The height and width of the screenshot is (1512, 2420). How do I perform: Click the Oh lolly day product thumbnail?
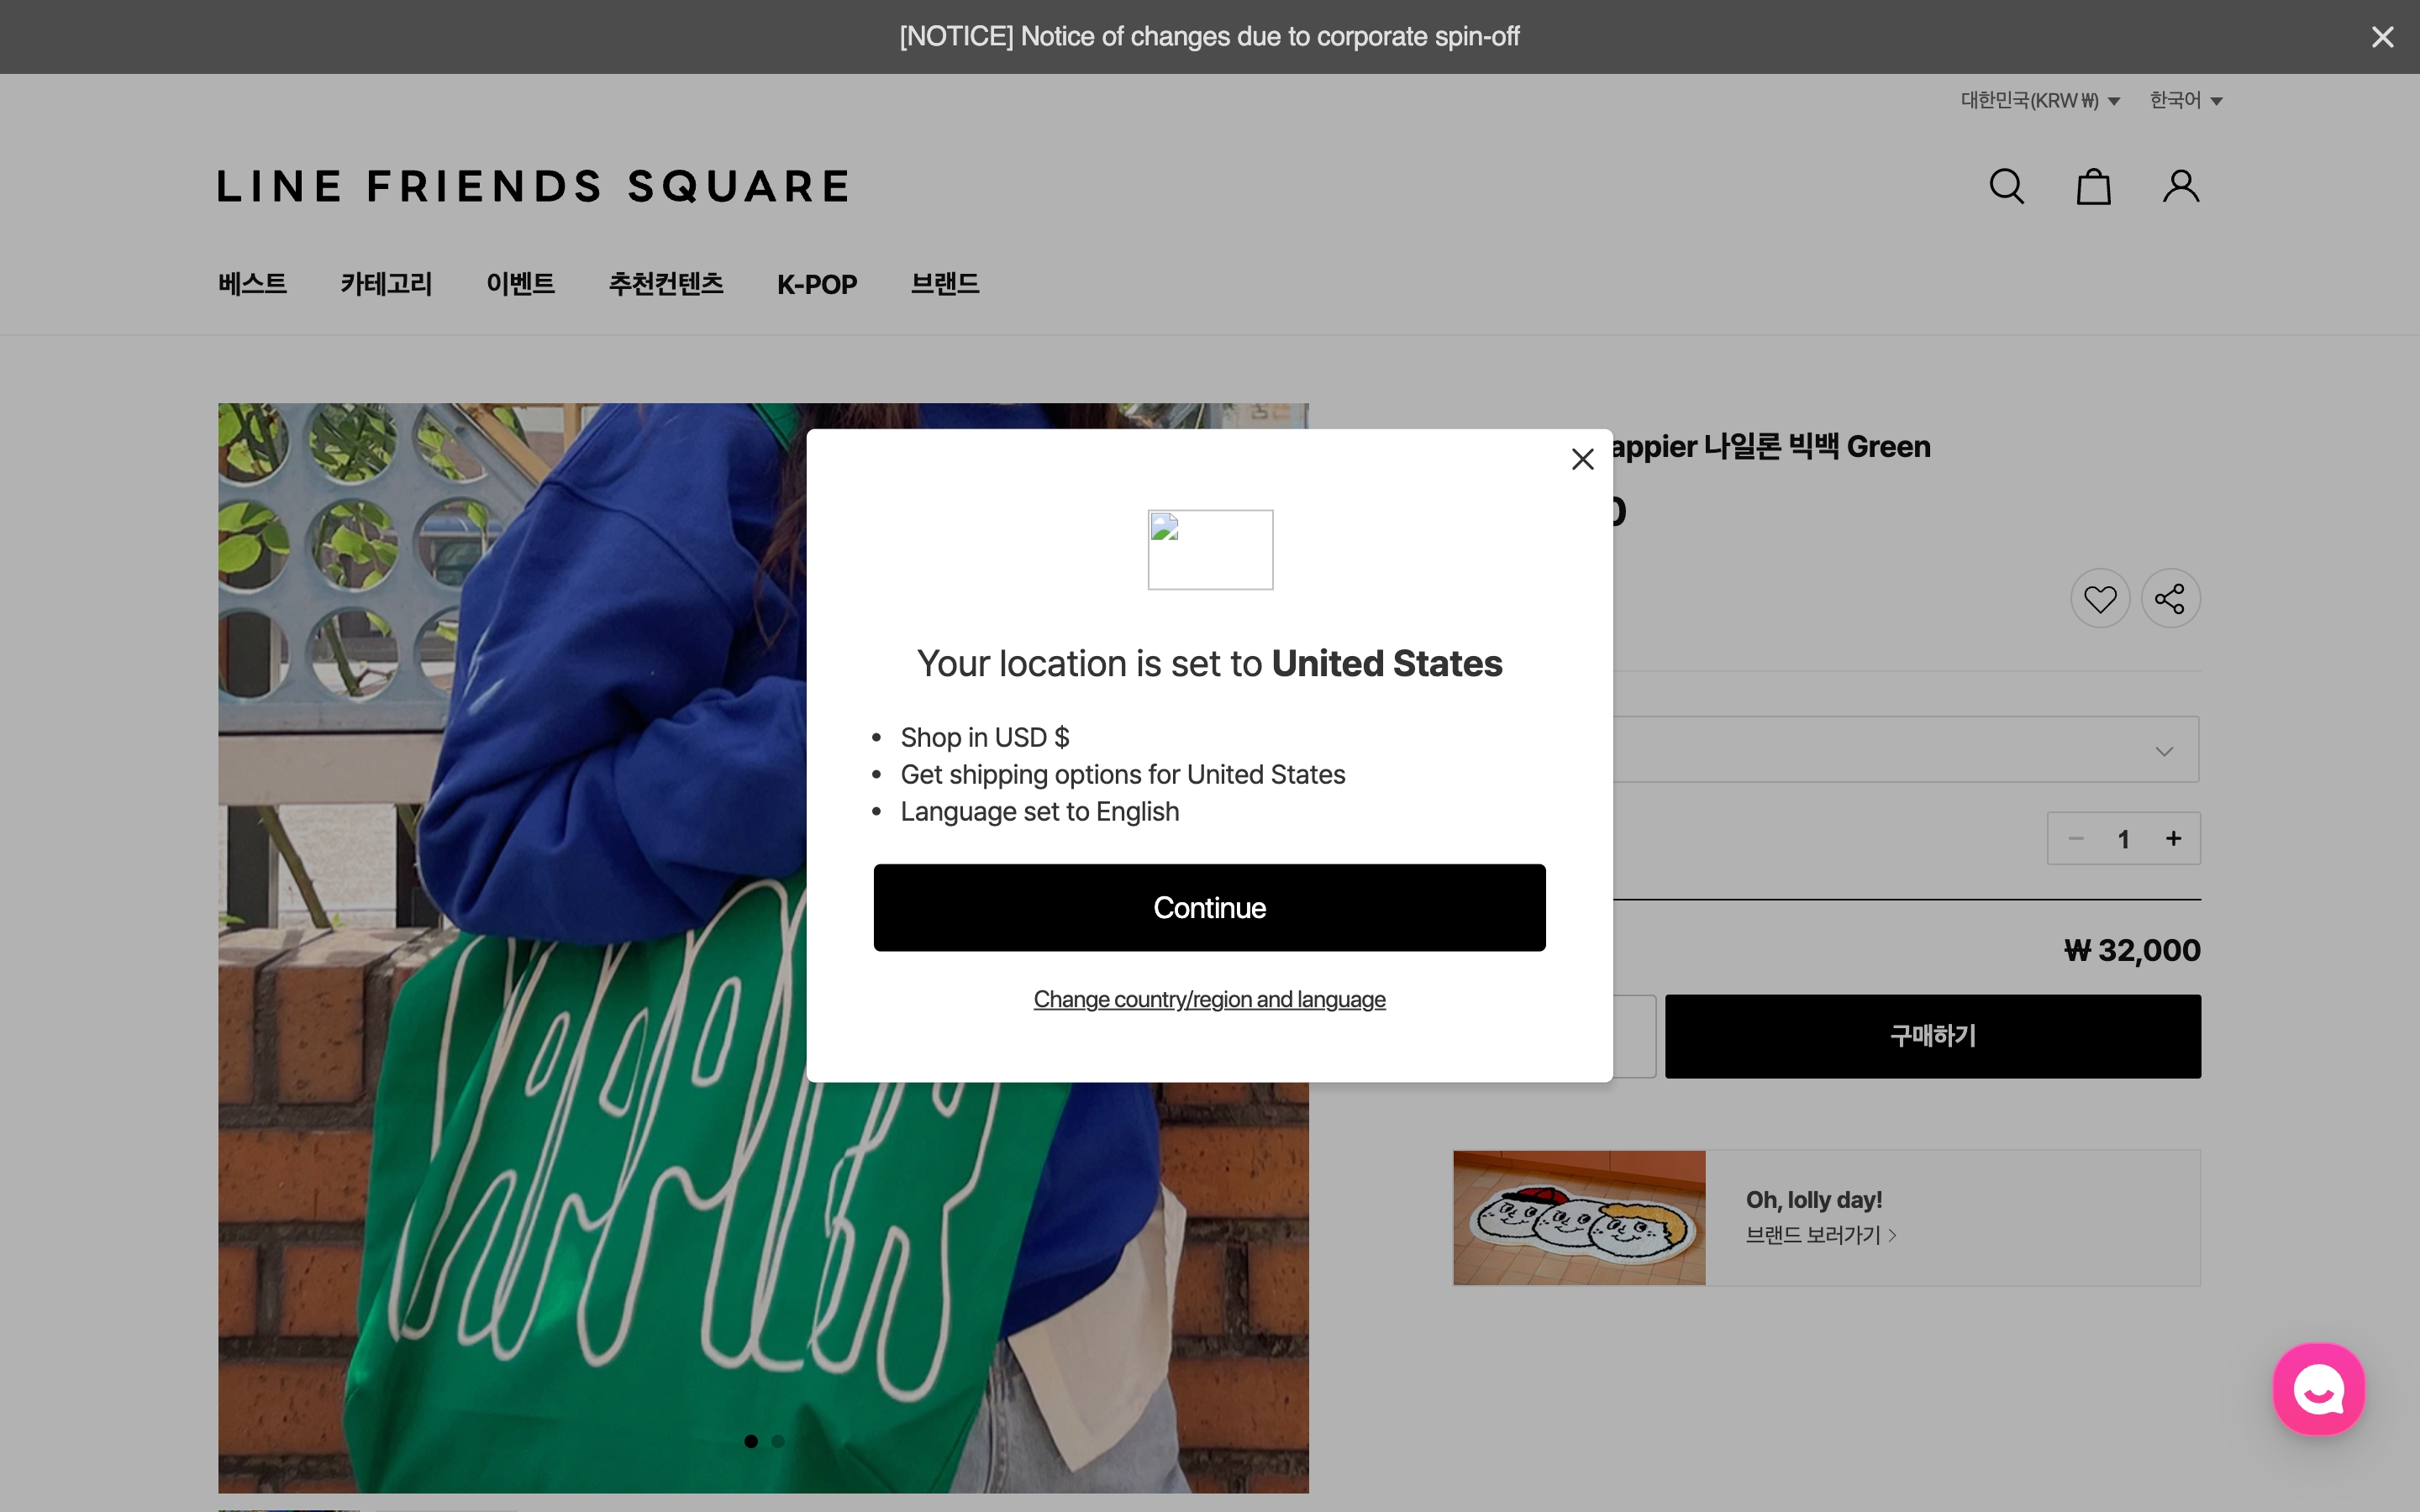[x=1578, y=1217]
